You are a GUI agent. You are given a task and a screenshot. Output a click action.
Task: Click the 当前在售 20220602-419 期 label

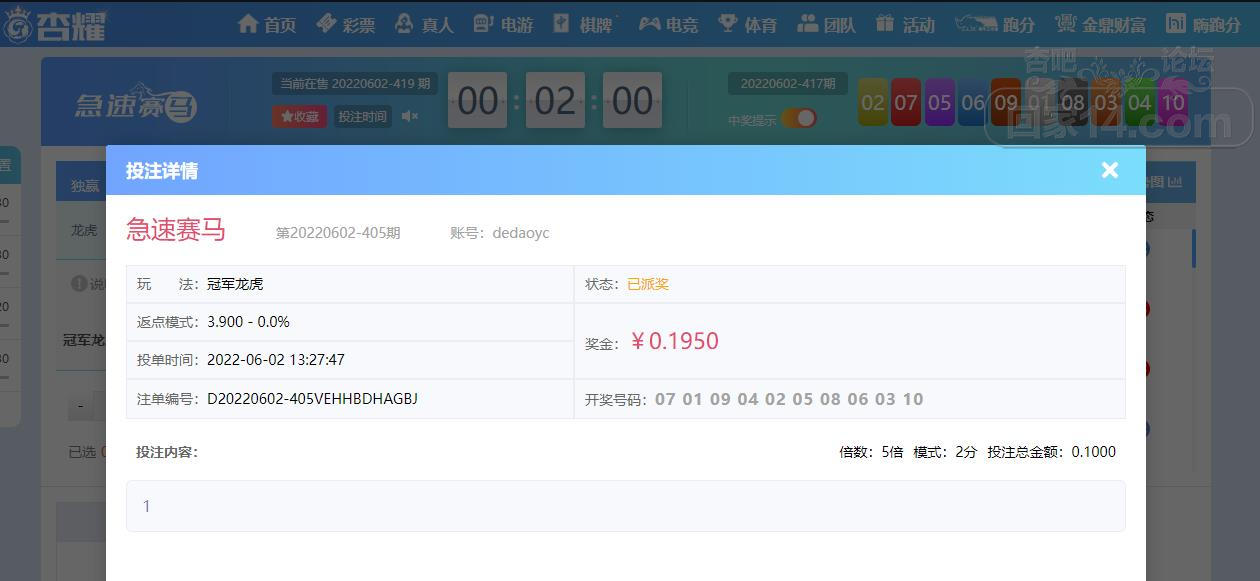click(x=355, y=84)
